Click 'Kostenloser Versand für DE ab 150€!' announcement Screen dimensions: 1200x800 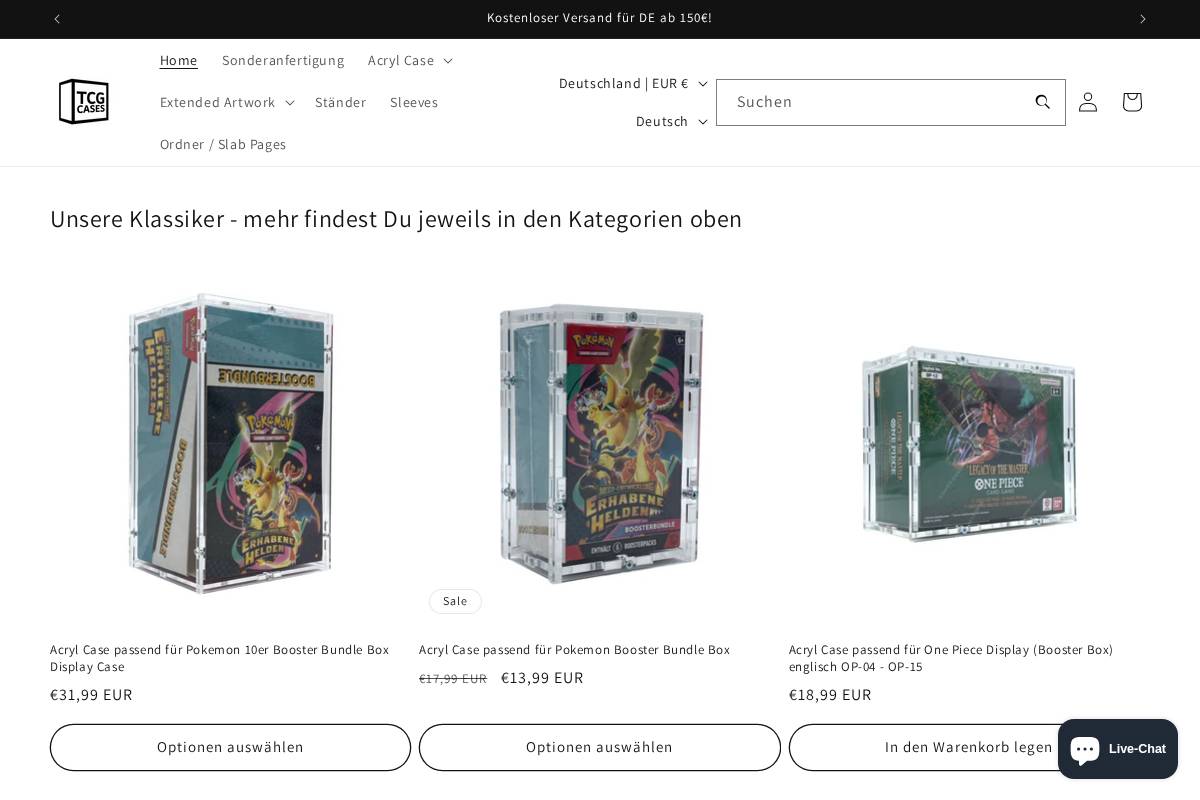pos(599,18)
